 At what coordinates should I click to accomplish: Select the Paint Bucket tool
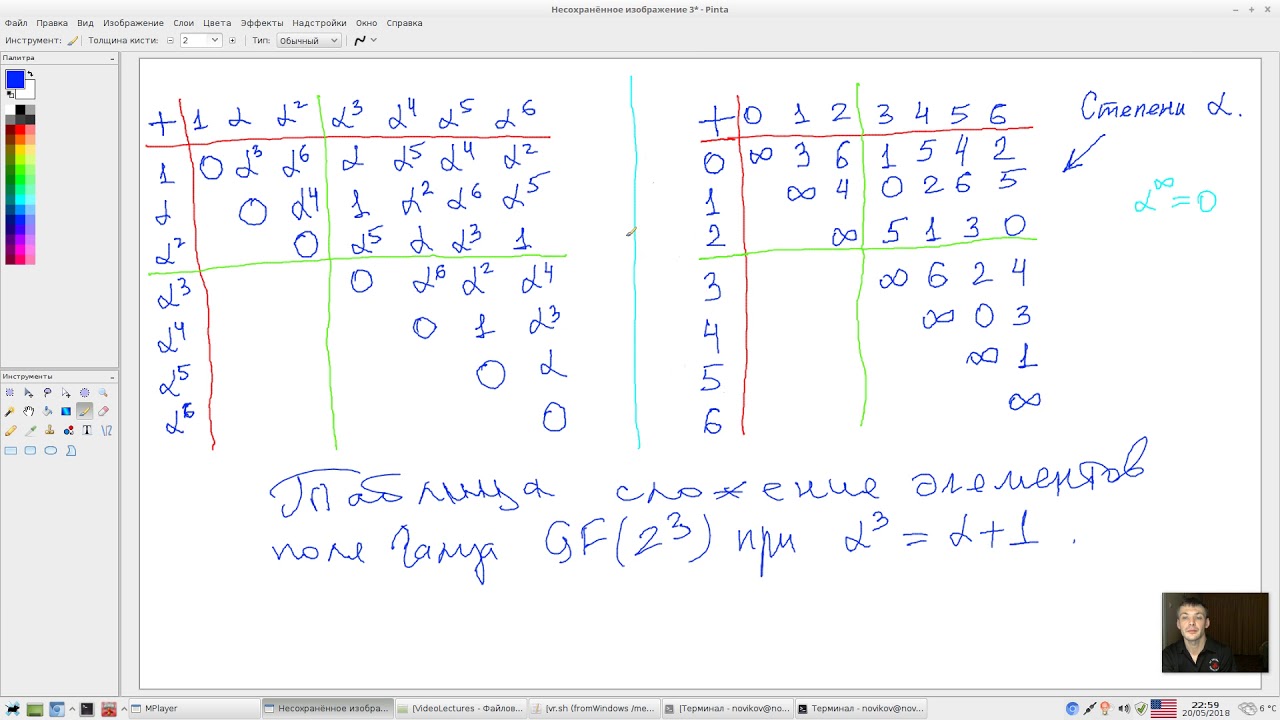[x=47, y=411]
